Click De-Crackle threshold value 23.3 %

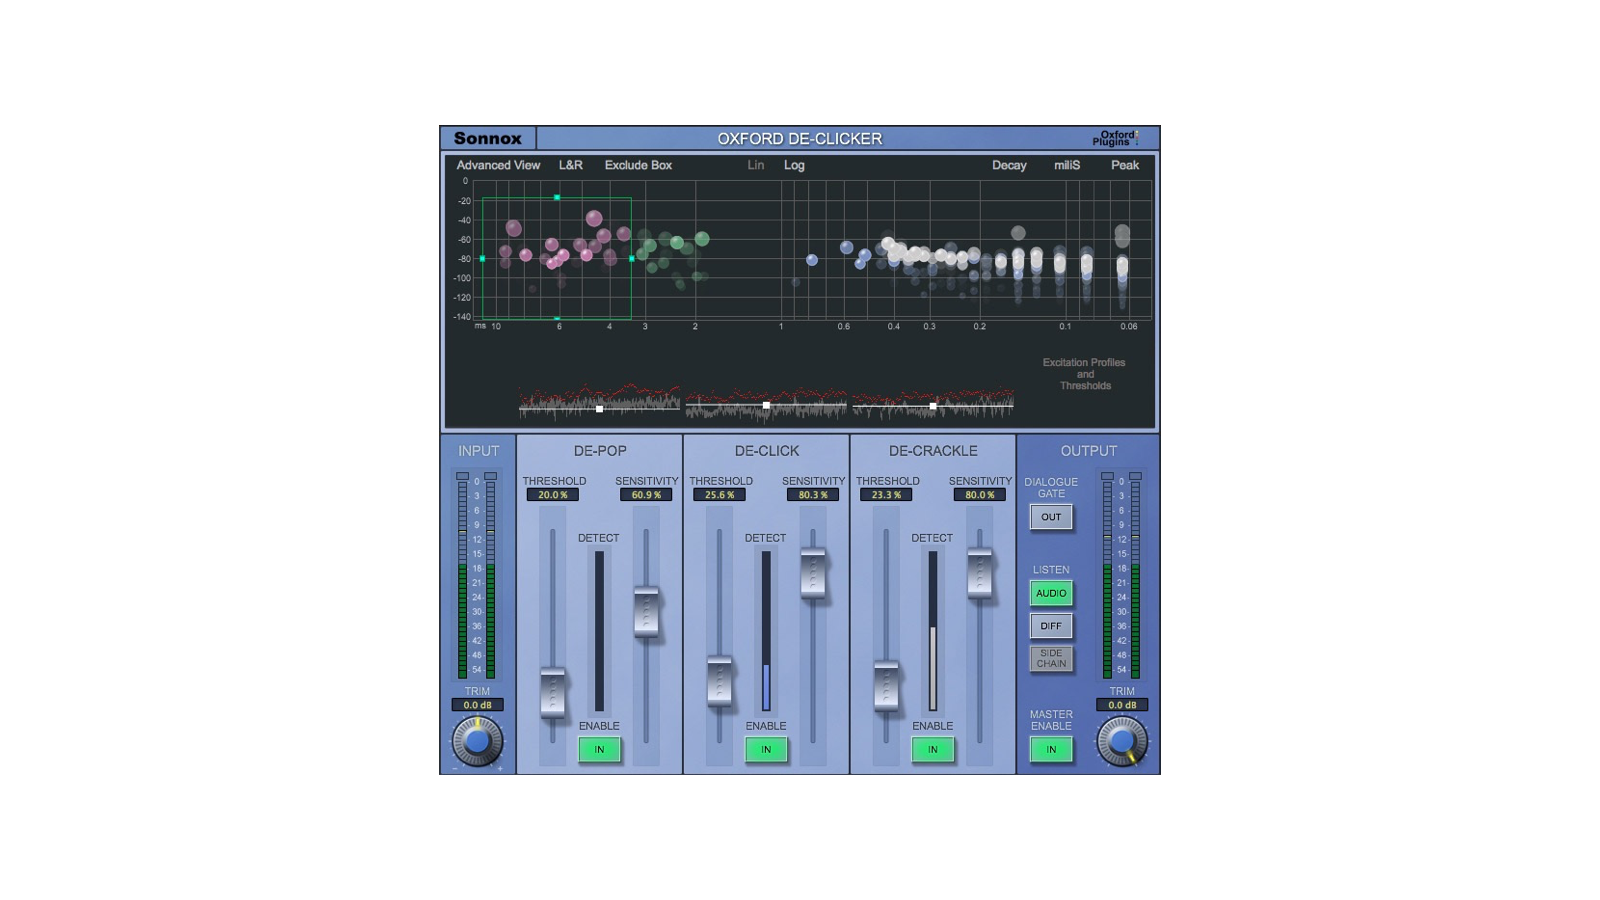coord(886,495)
